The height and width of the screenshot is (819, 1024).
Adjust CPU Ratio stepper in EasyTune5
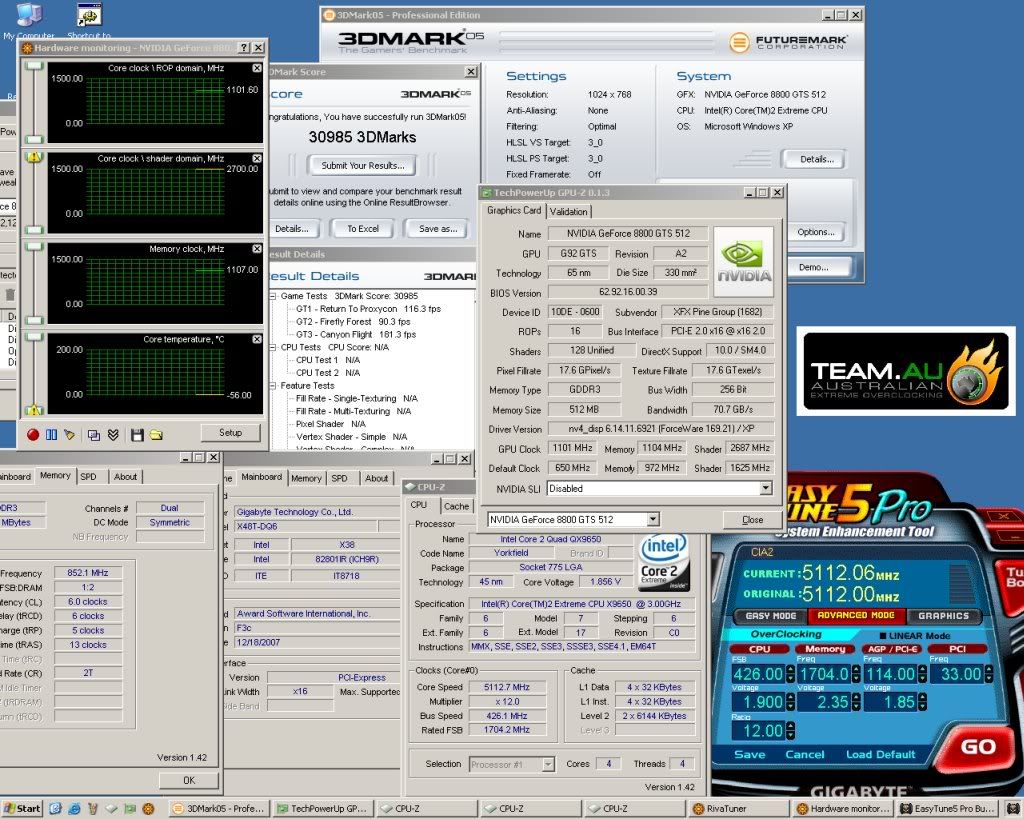[790, 730]
